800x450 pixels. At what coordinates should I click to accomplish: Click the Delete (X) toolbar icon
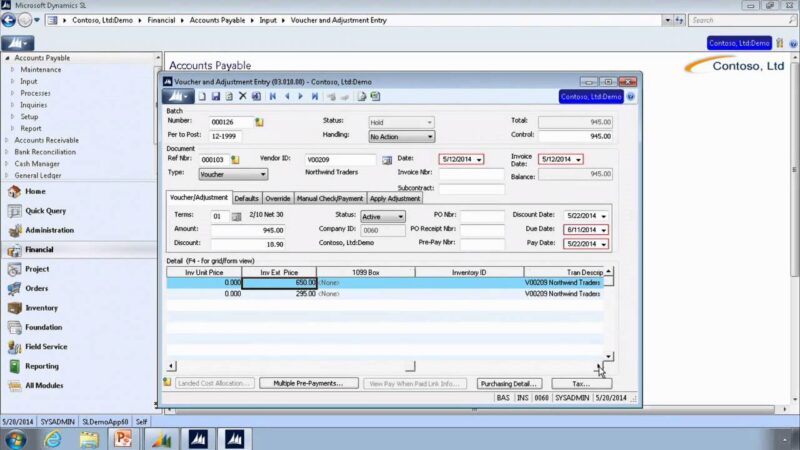(243, 96)
